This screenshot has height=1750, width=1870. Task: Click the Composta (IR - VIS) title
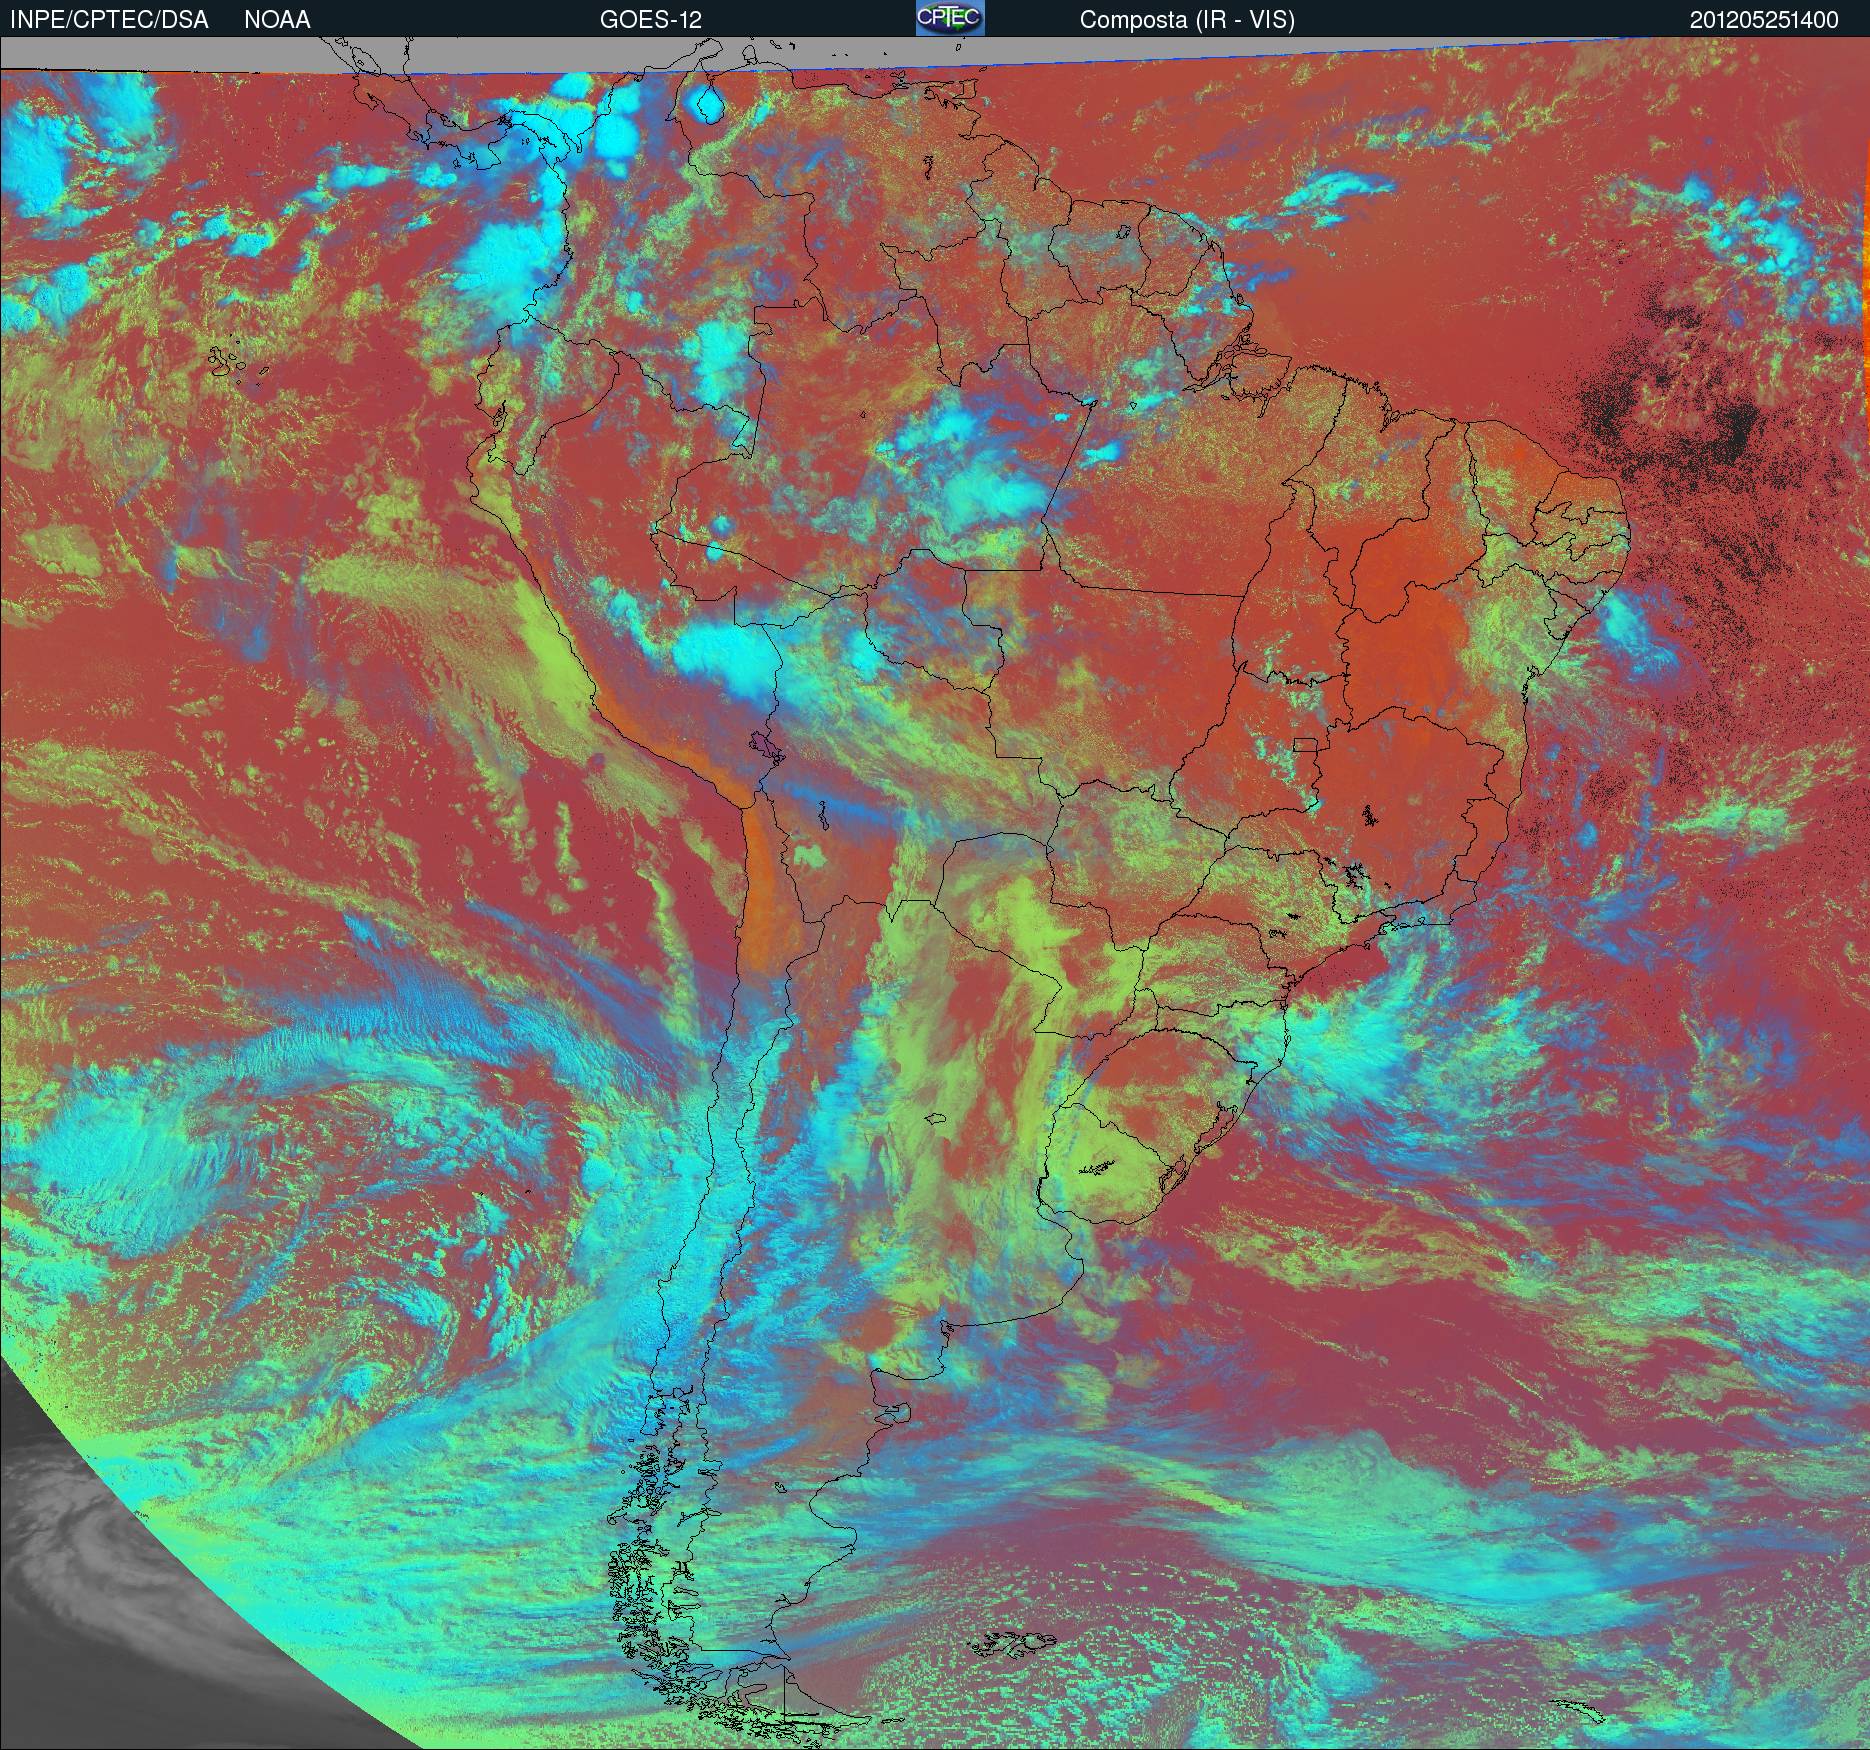pos(1187,20)
